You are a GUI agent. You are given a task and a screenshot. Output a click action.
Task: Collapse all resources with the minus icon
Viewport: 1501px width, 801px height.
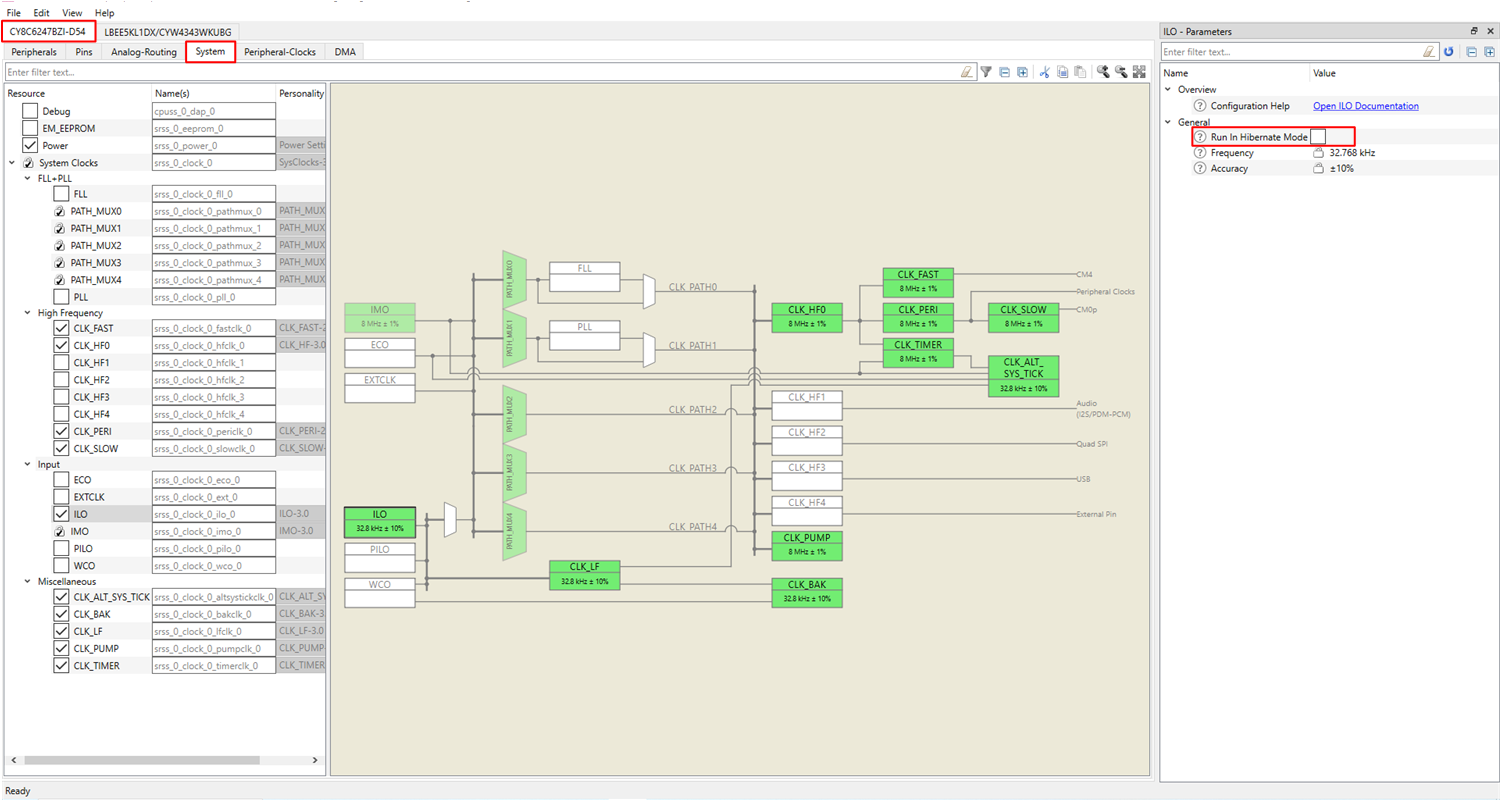pos(1005,72)
